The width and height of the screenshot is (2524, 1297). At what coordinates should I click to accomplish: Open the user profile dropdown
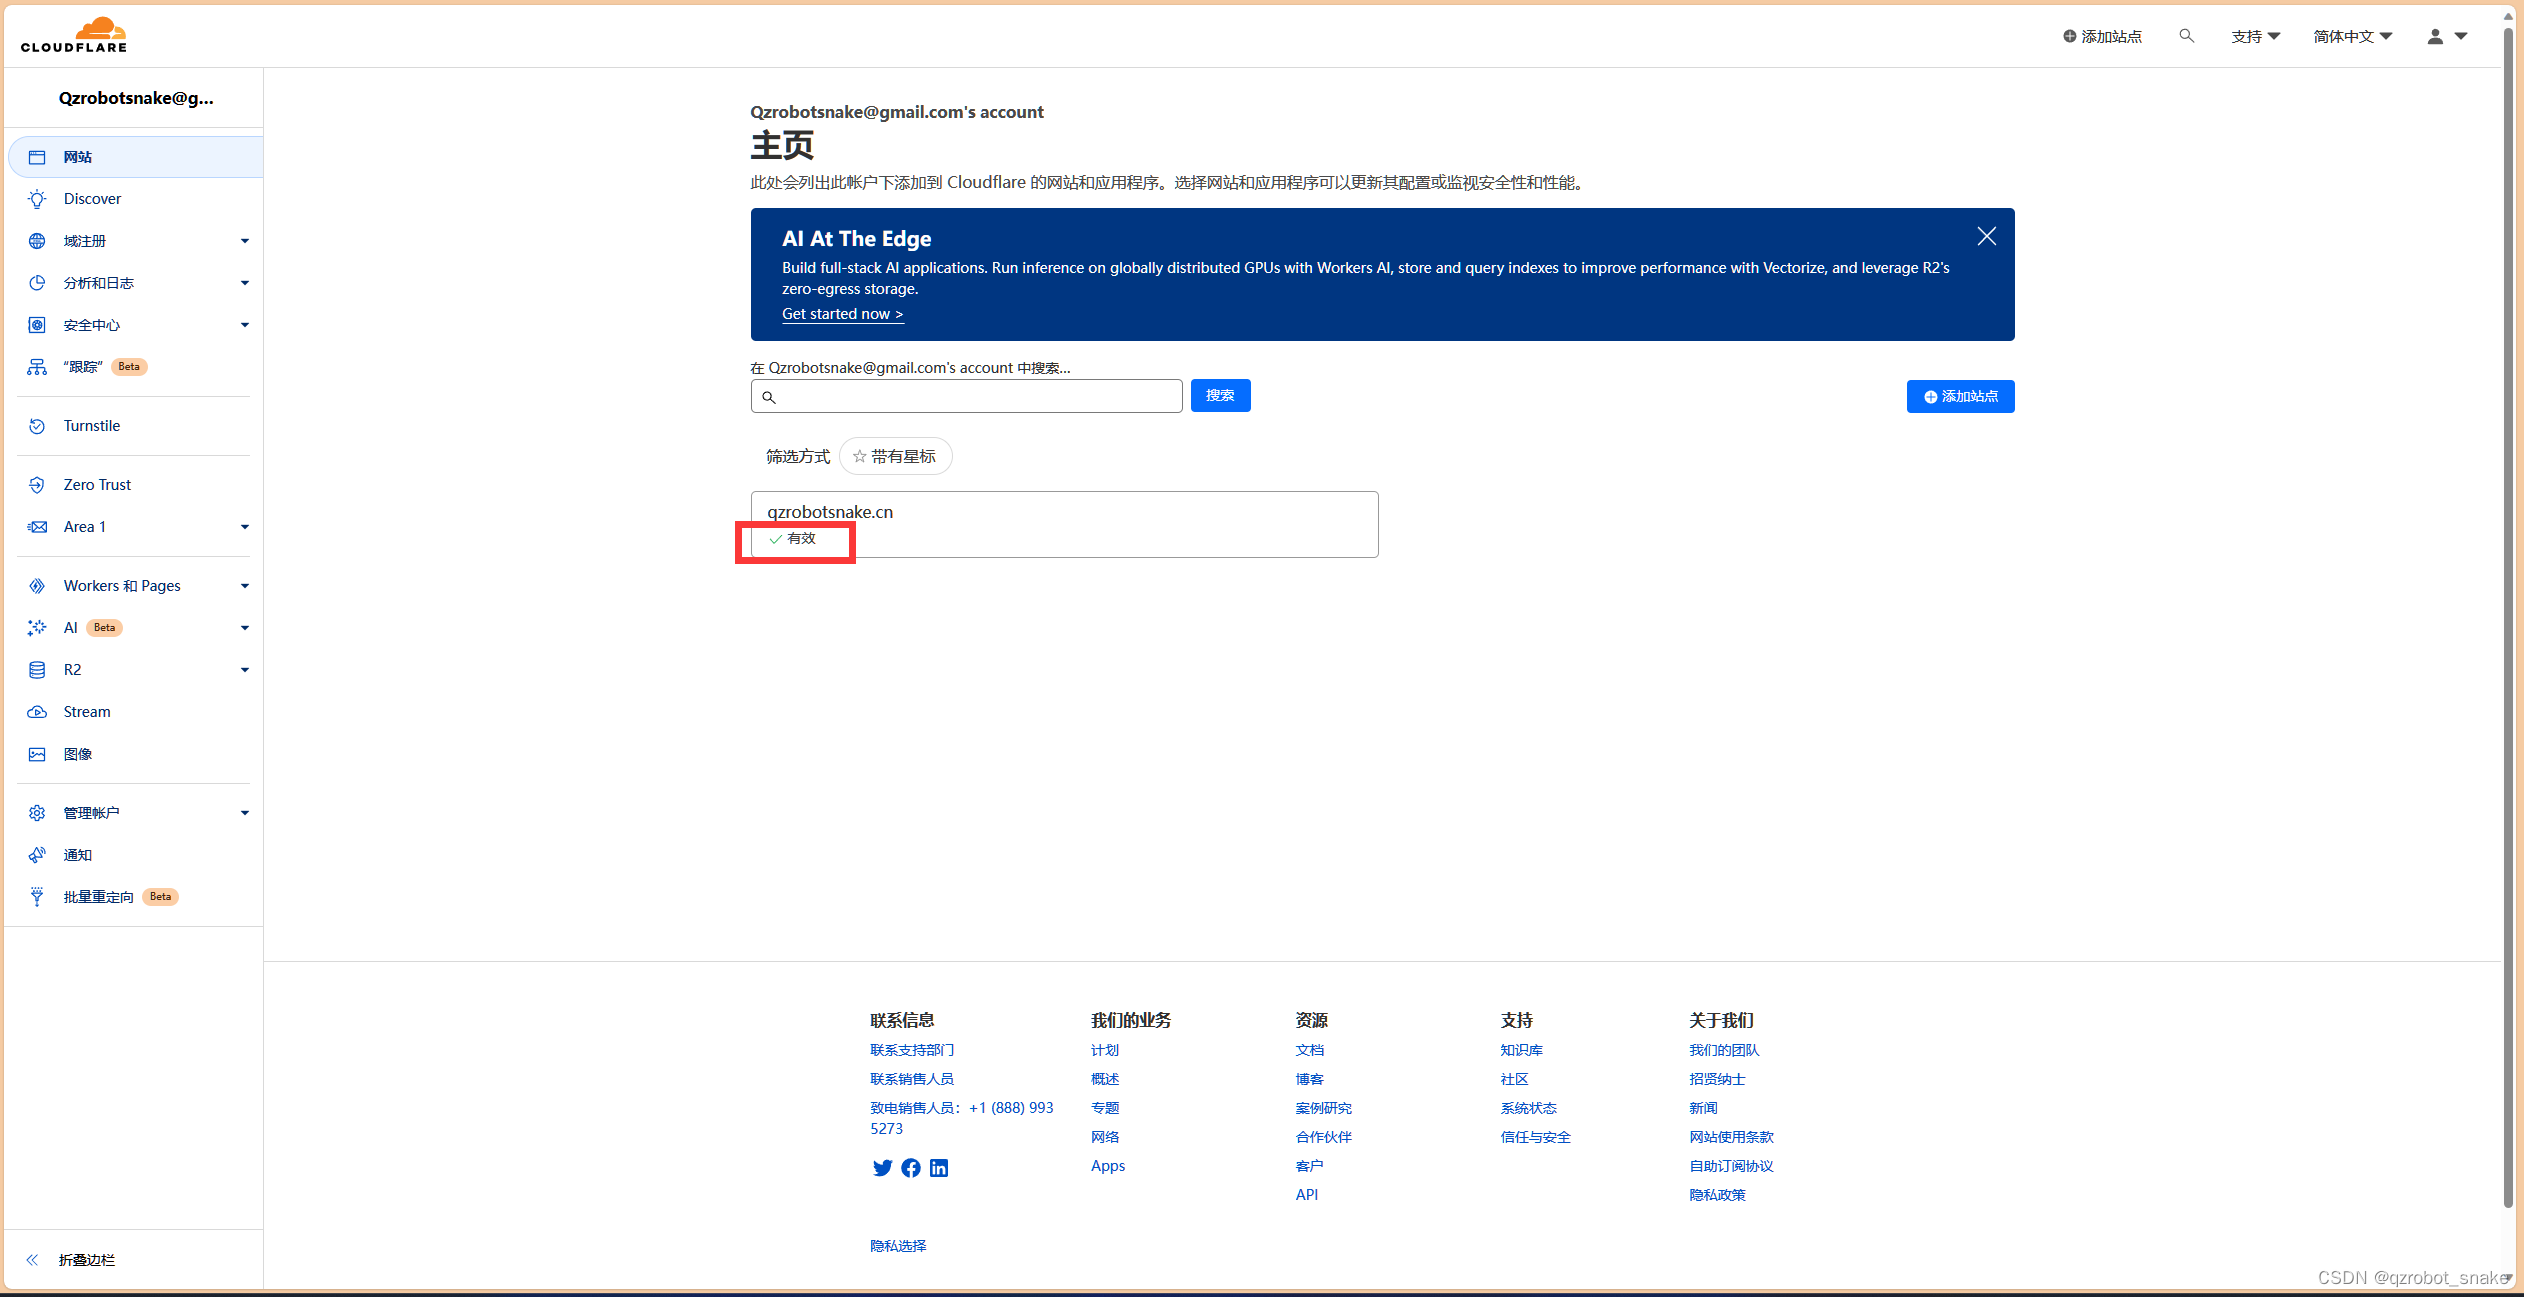click(2447, 36)
